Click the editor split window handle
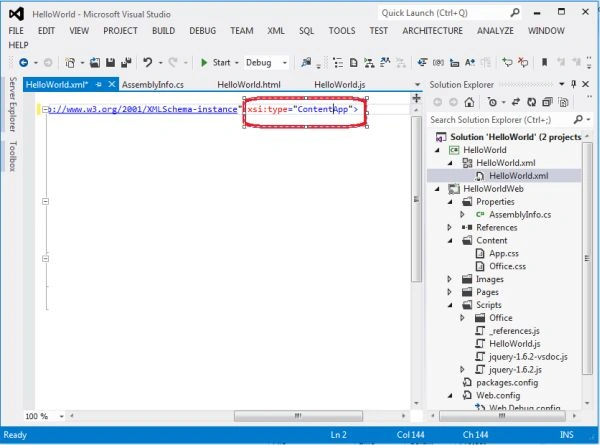This screenshot has height=445, width=600. (416, 99)
